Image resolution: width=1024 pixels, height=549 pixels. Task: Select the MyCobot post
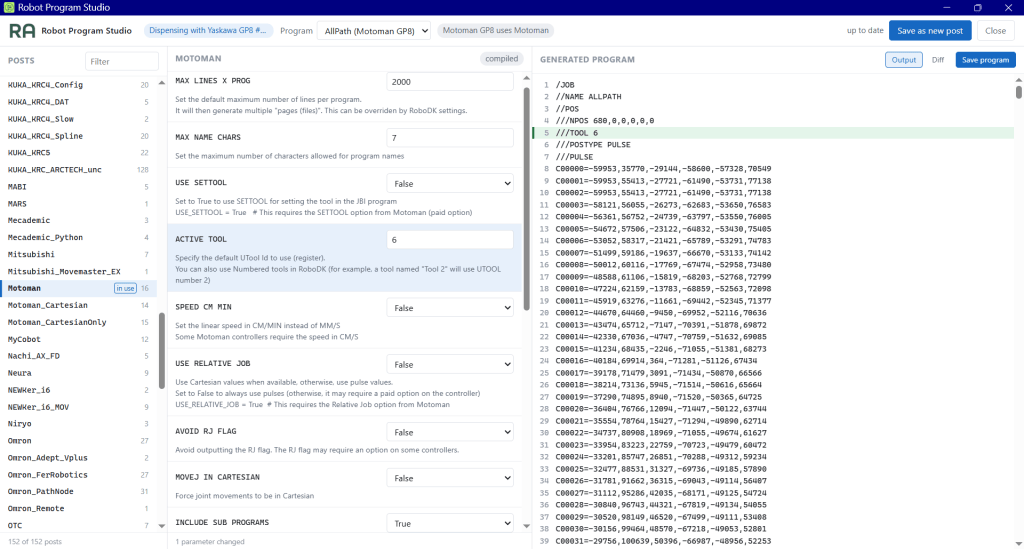(x=78, y=339)
